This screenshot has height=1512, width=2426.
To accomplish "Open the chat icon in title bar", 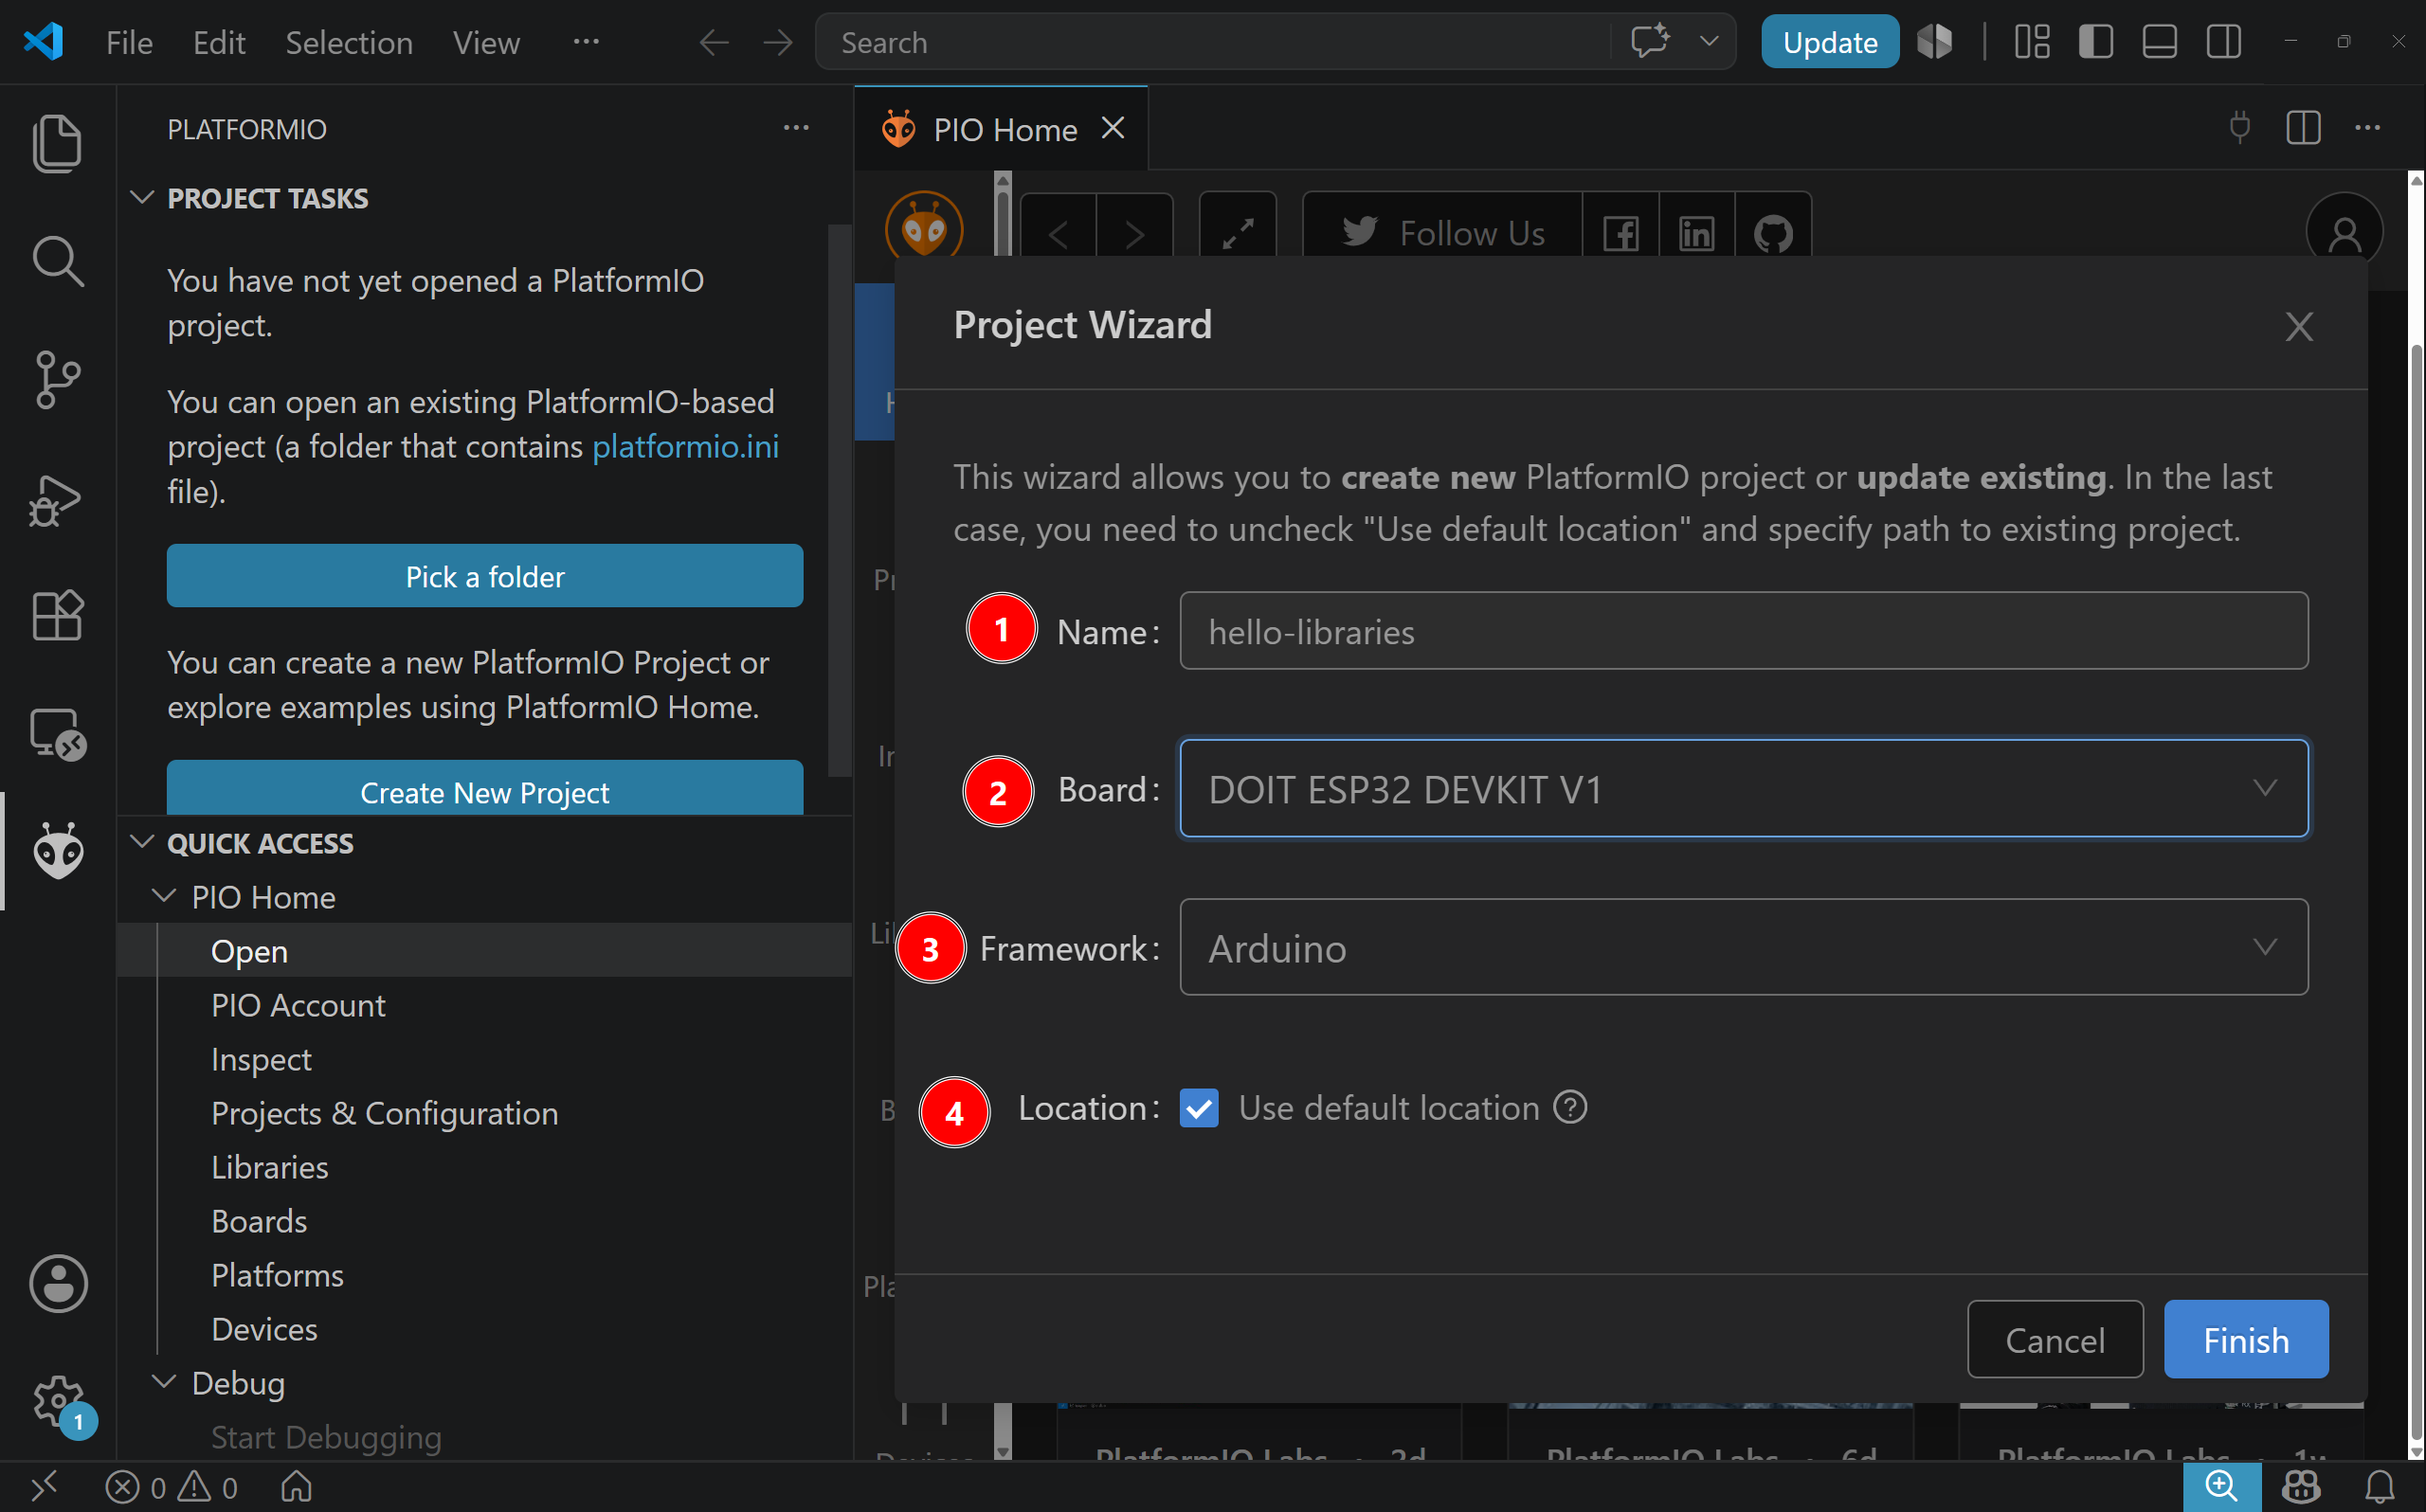I will tap(1650, 42).
